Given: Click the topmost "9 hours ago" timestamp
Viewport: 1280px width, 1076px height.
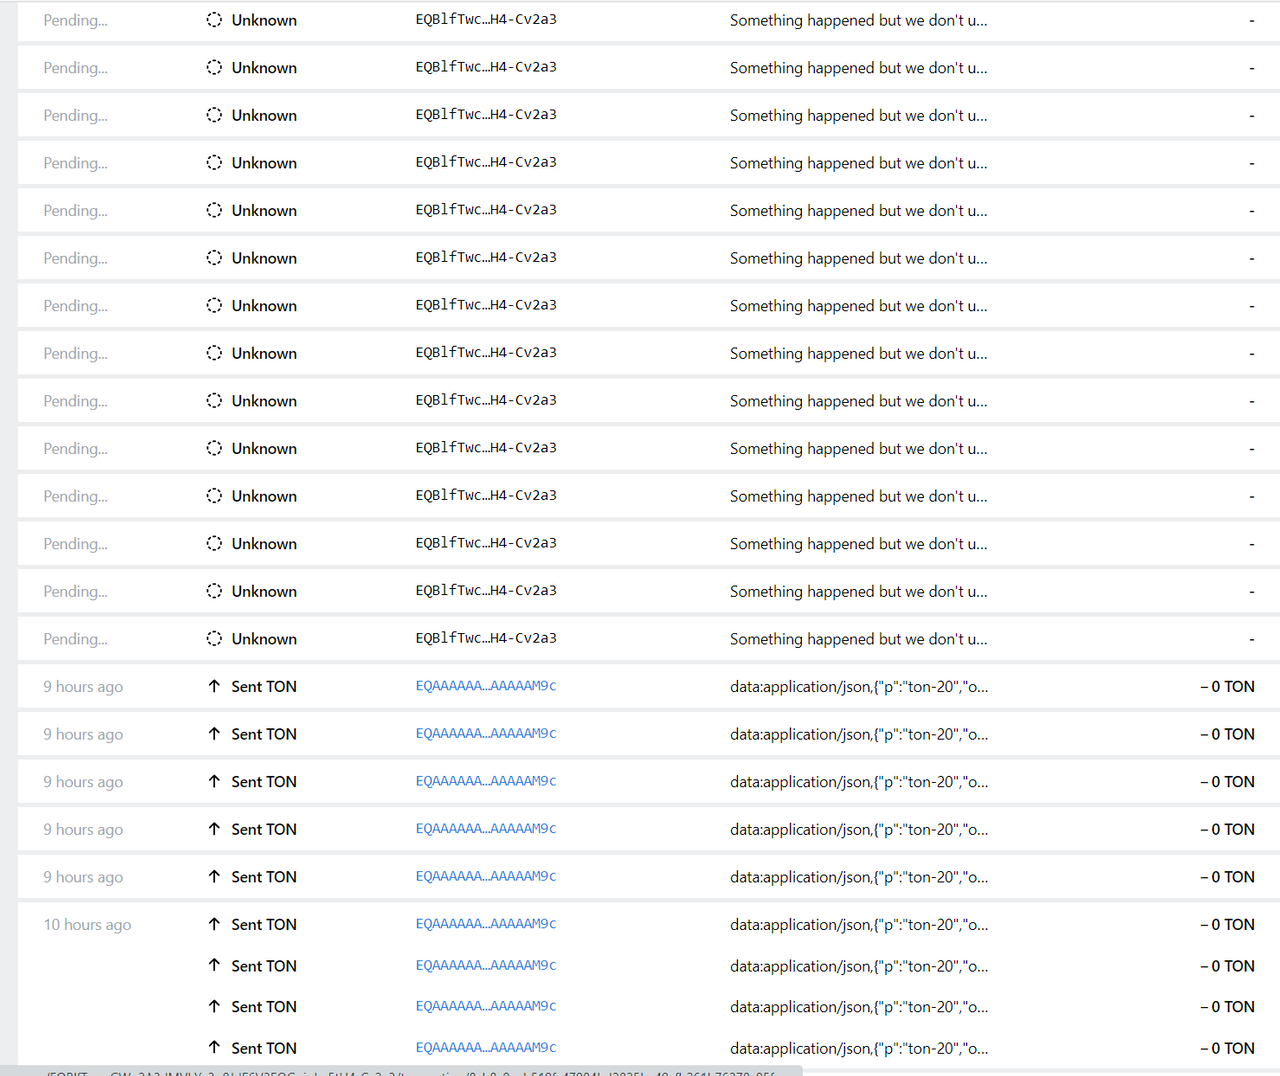Looking at the screenshot, I should (83, 687).
